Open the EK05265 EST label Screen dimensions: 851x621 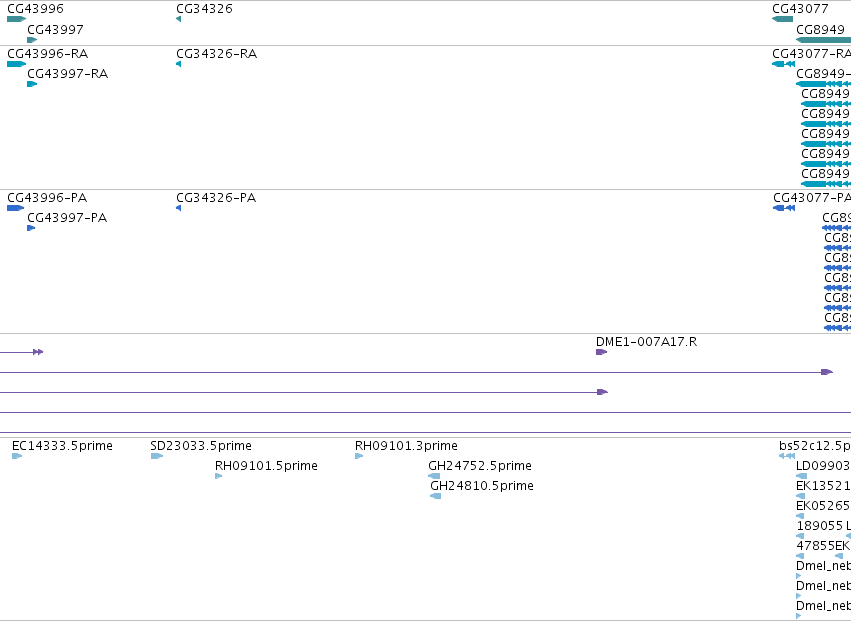pyautogui.click(x=823, y=506)
